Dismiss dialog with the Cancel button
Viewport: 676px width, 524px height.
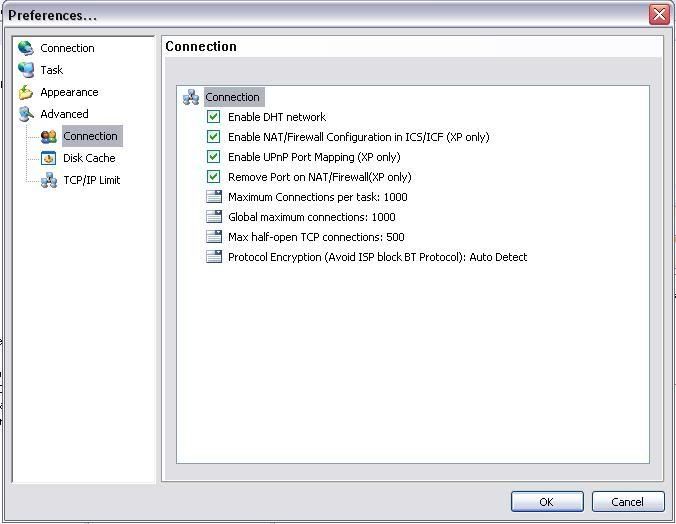point(628,502)
